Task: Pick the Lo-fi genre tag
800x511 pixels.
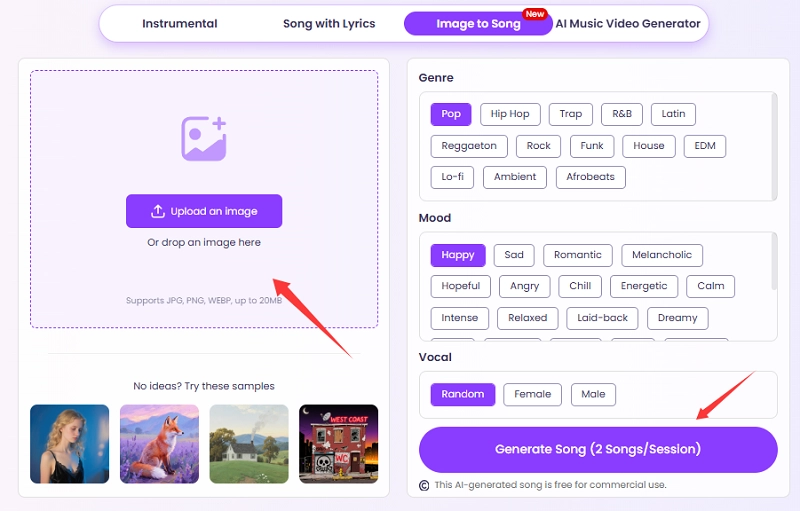Action: 452,177
